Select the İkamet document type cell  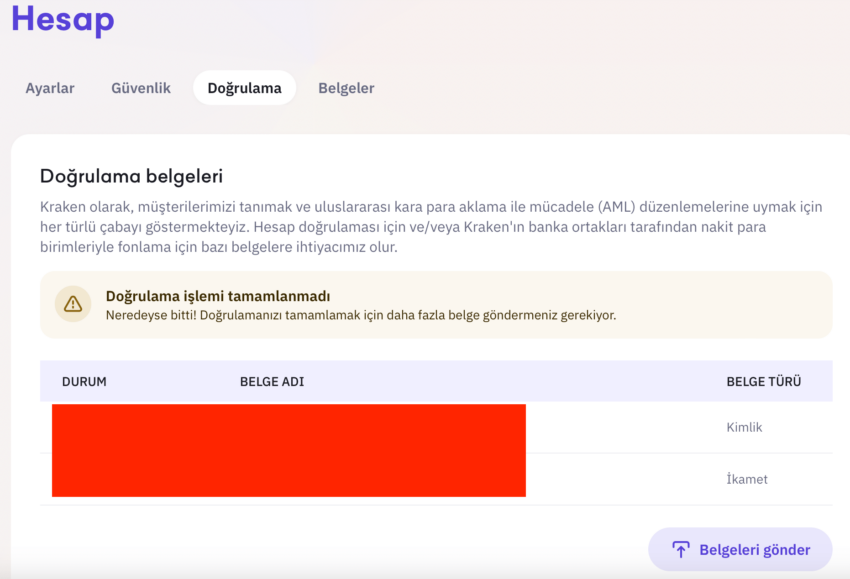point(746,479)
